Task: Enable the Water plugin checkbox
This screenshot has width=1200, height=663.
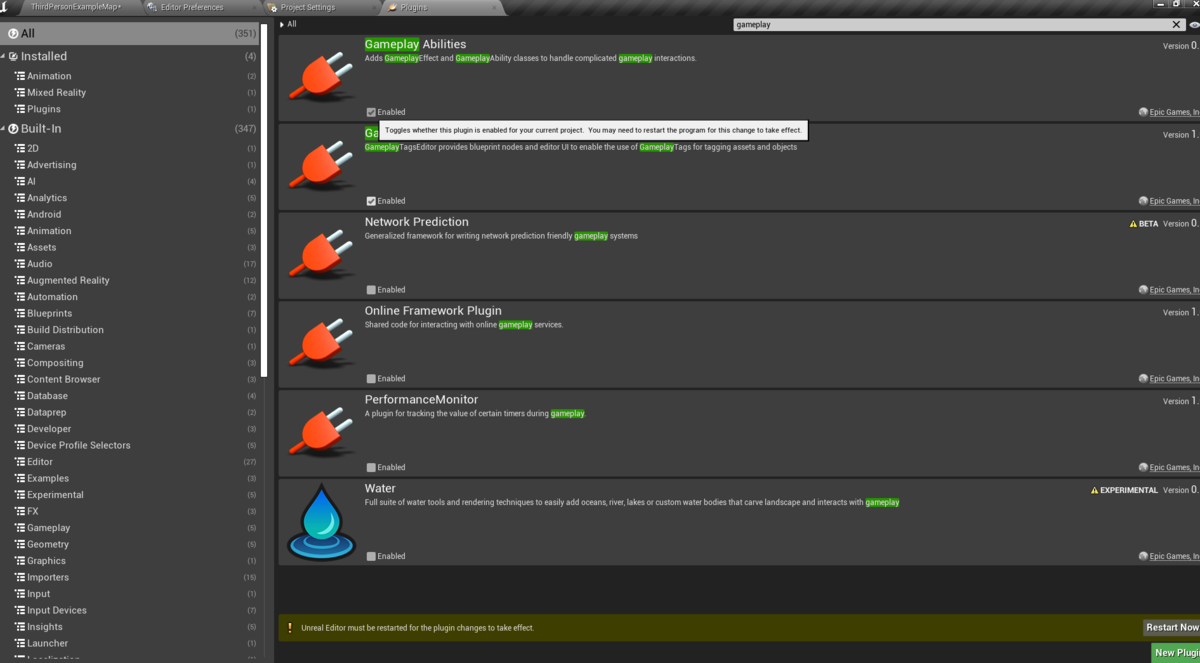Action: [371, 556]
